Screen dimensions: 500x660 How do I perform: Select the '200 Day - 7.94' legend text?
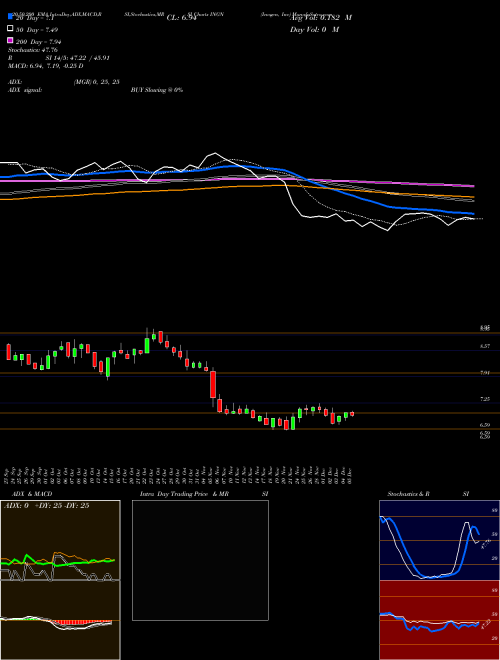coord(39,42)
